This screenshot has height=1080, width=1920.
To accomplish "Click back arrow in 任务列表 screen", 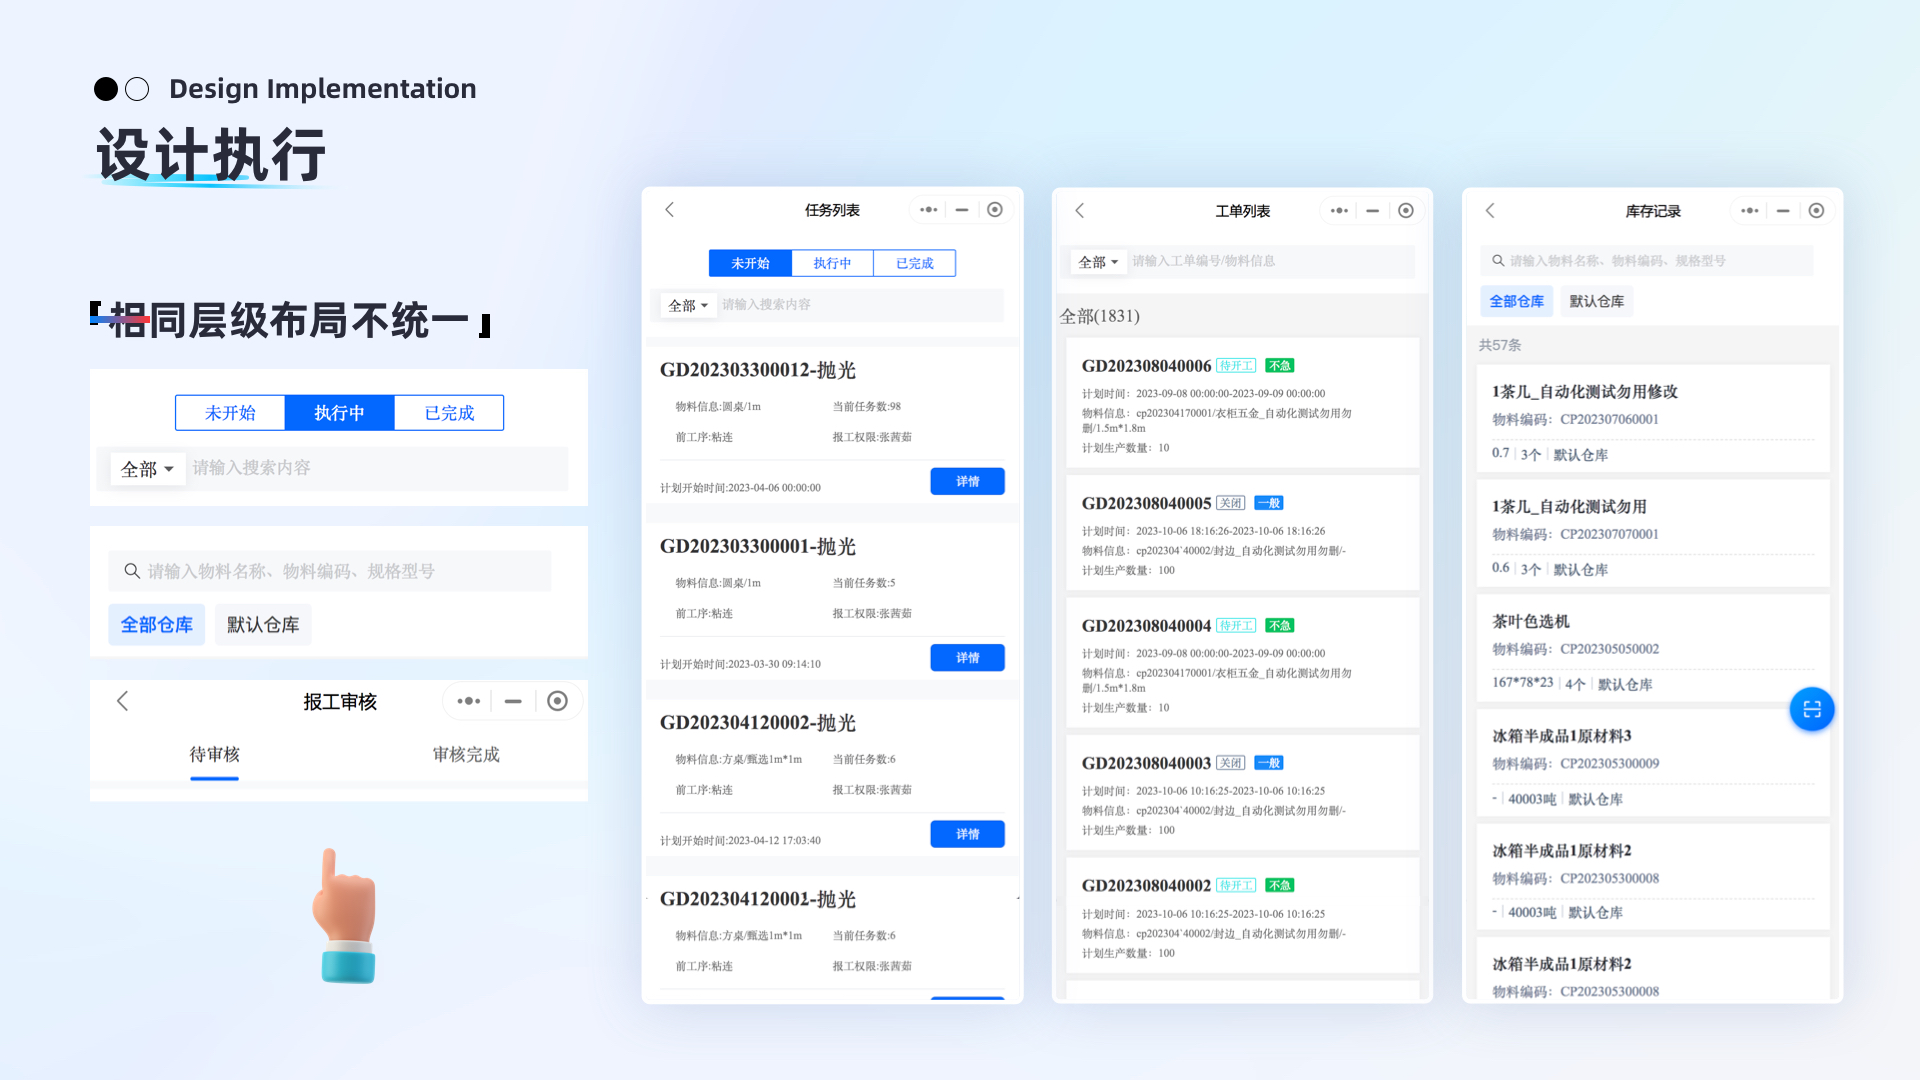I will (x=670, y=210).
